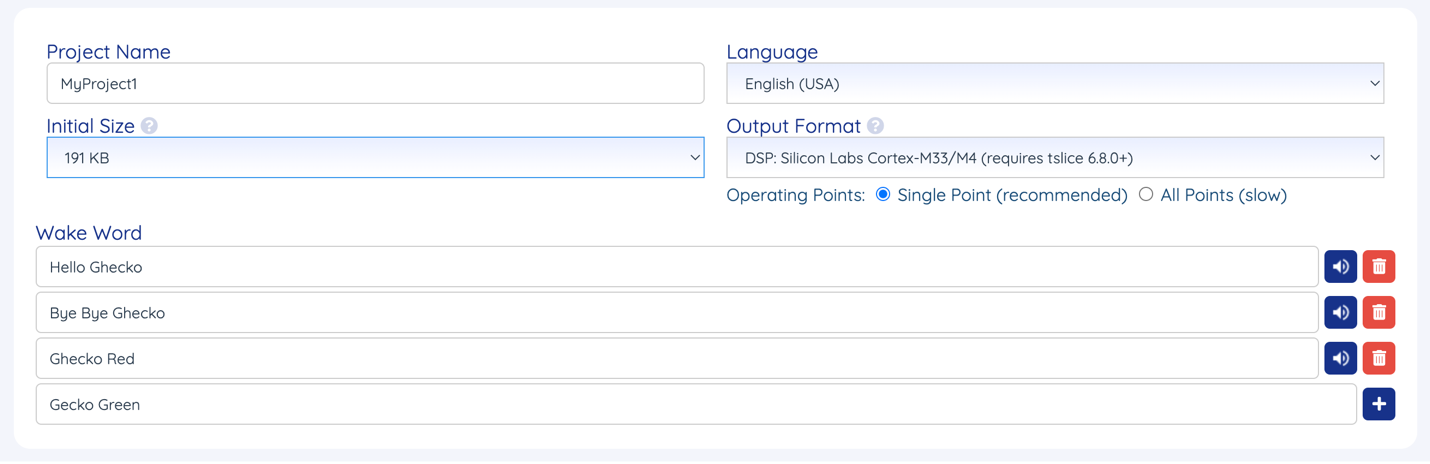Edit the Ghecko Red text field

(x=677, y=358)
